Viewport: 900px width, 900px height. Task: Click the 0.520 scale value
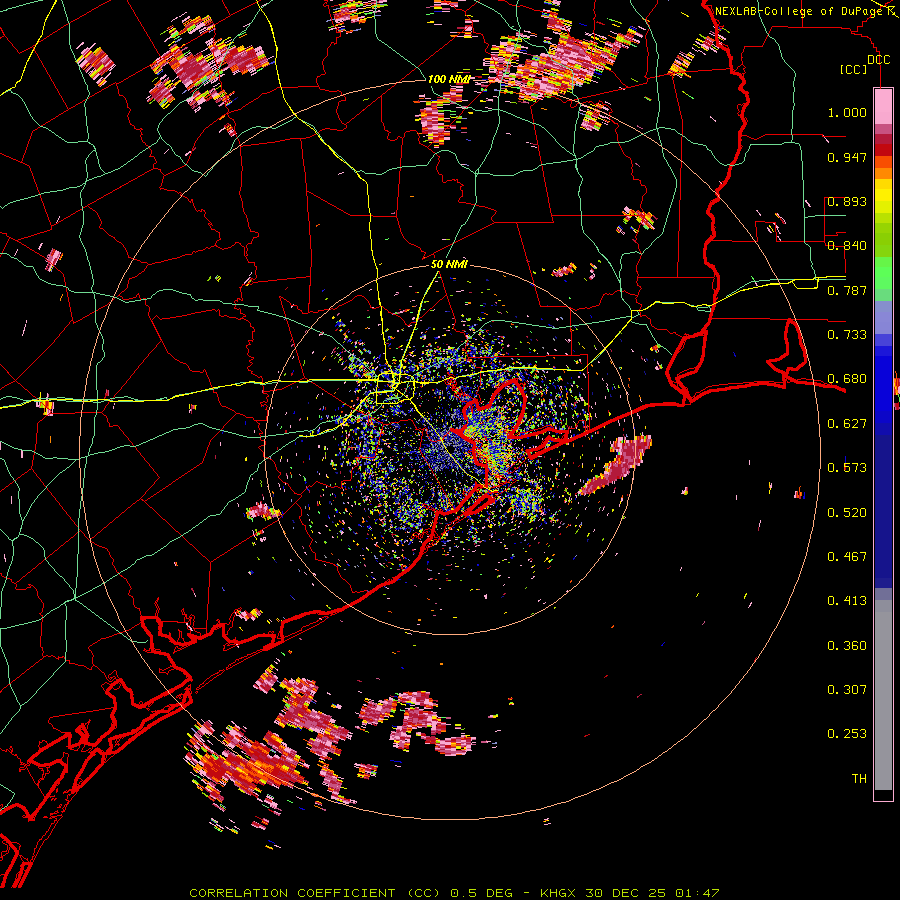coord(847,513)
